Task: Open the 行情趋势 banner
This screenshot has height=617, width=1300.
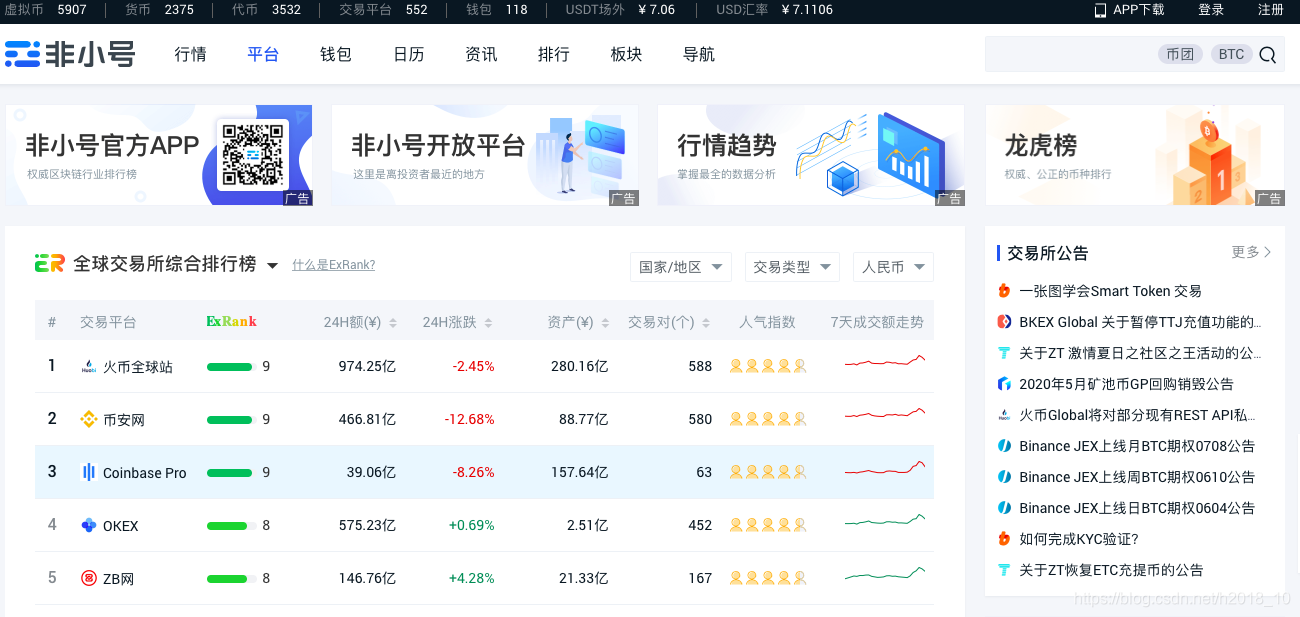Action: pyautogui.click(x=811, y=155)
